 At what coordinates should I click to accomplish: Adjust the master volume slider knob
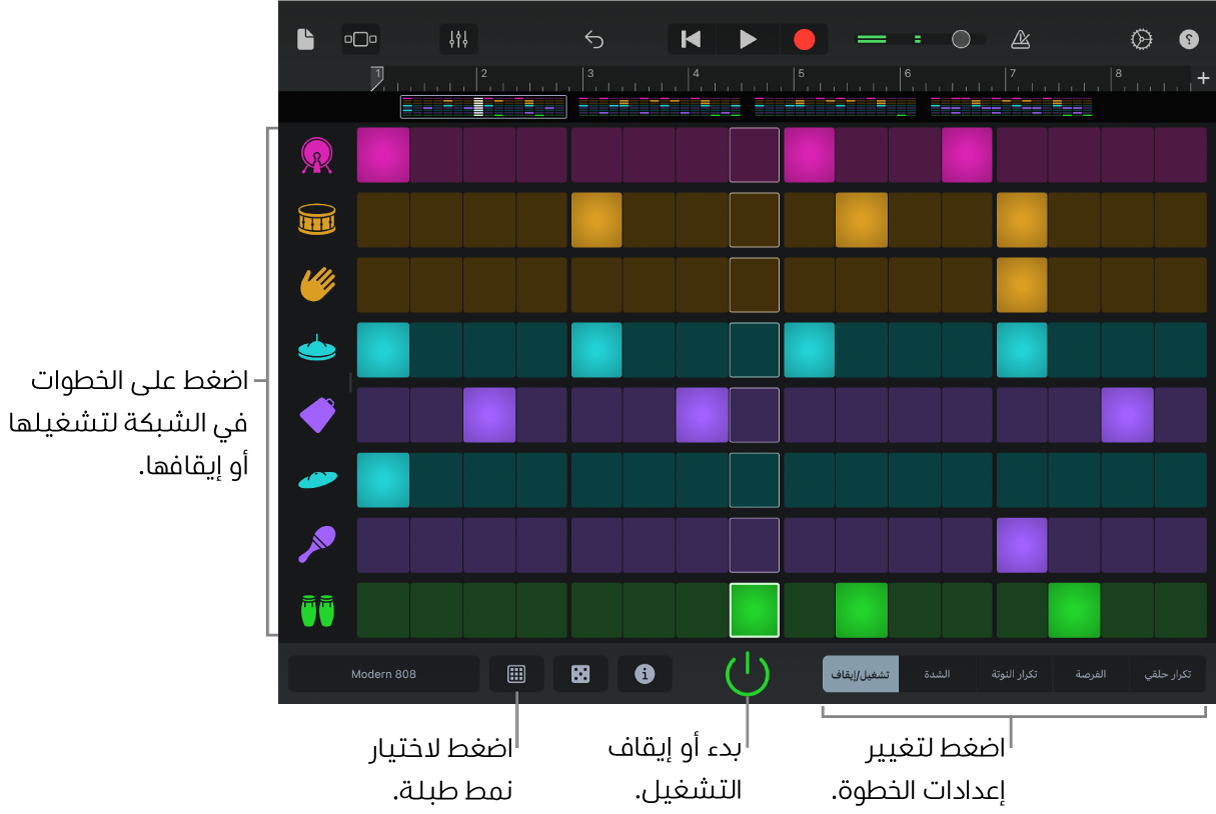click(961, 39)
